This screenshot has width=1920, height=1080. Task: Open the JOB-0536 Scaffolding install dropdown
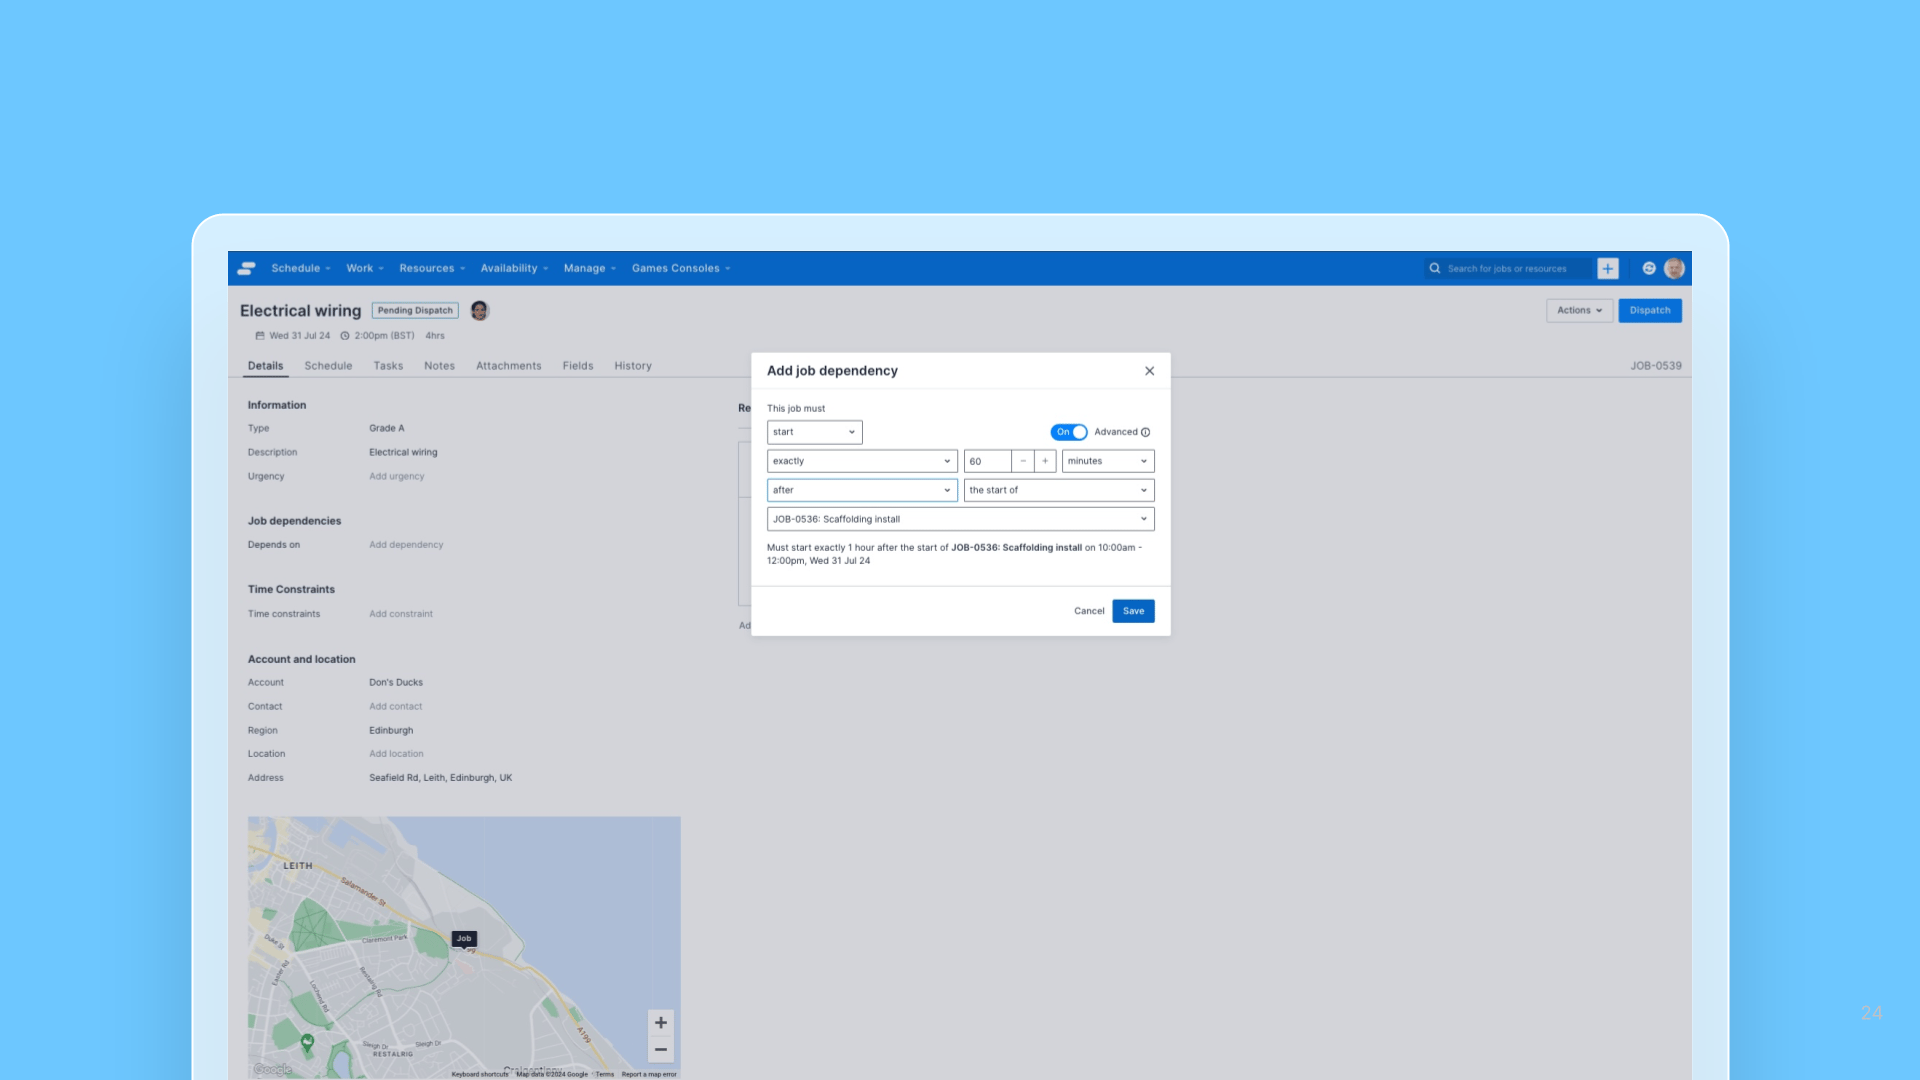[x=961, y=519]
